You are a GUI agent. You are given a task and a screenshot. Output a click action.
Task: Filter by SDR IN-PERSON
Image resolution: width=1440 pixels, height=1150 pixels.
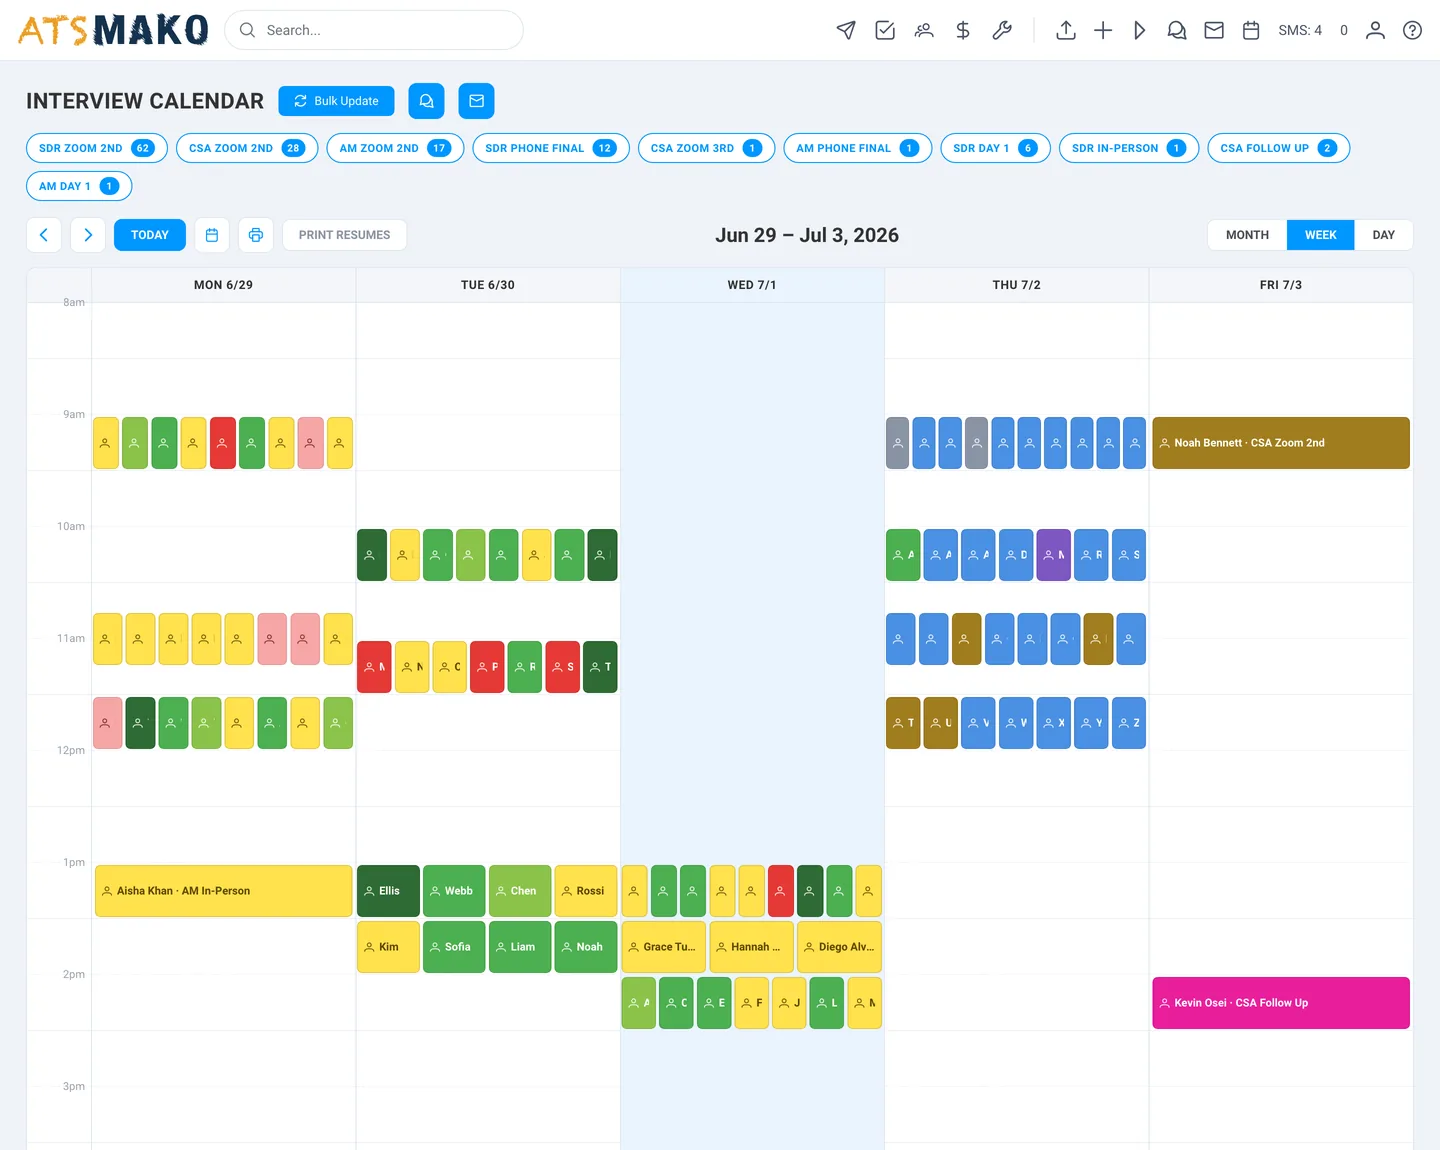[1129, 148]
